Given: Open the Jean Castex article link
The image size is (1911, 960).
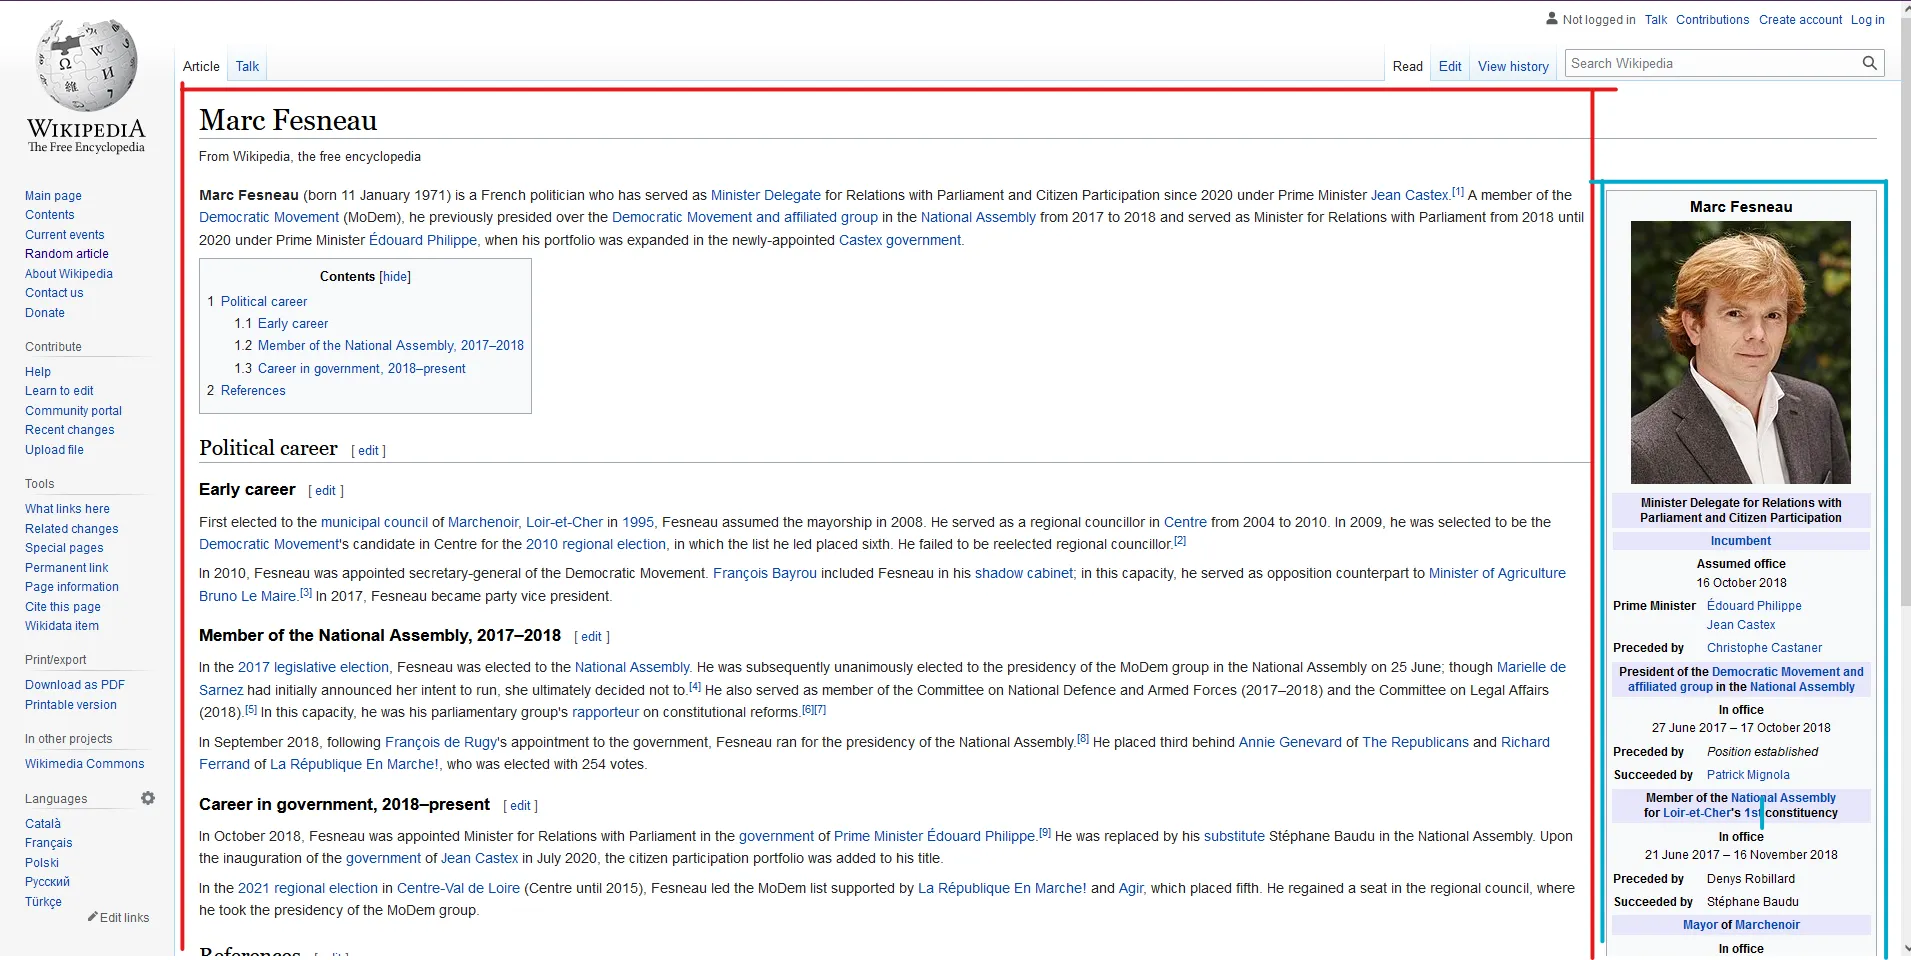Looking at the screenshot, I should click(1407, 195).
